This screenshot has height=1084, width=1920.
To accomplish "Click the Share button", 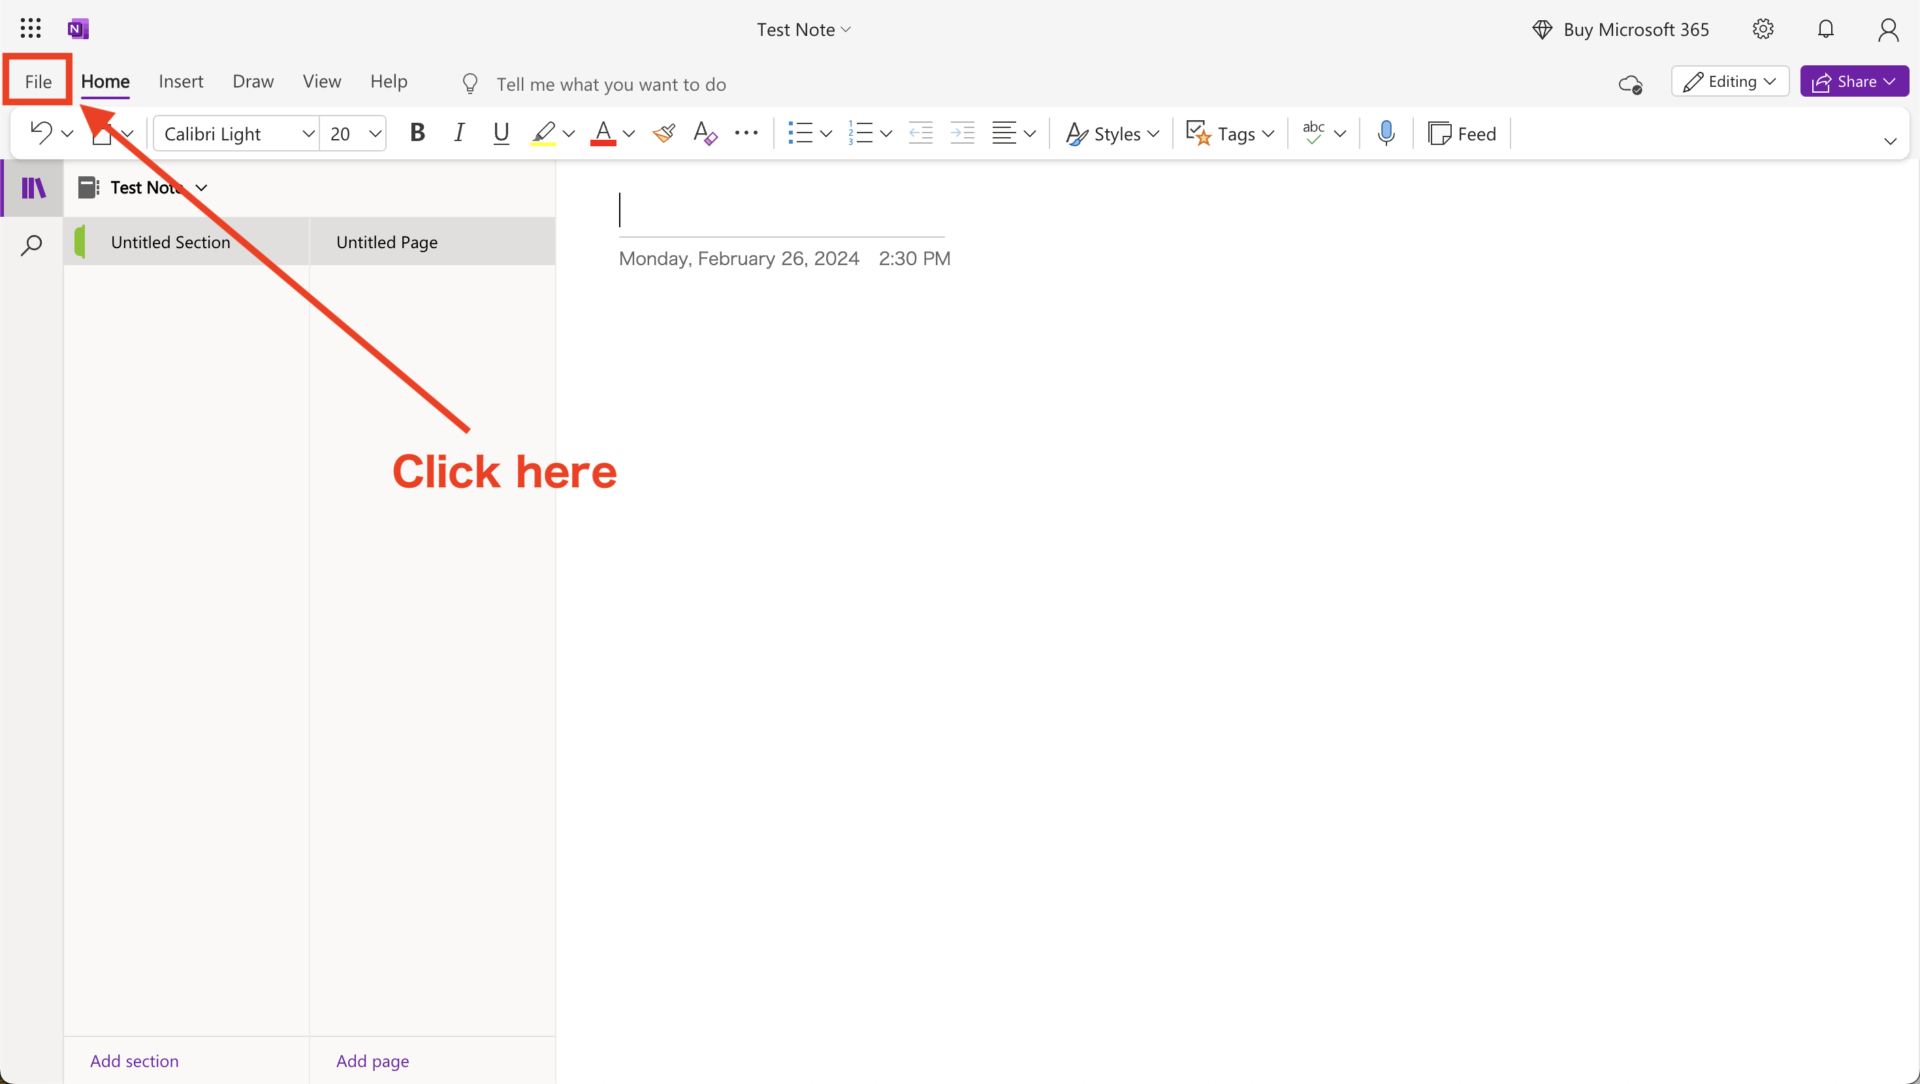I will pyautogui.click(x=1853, y=81).
